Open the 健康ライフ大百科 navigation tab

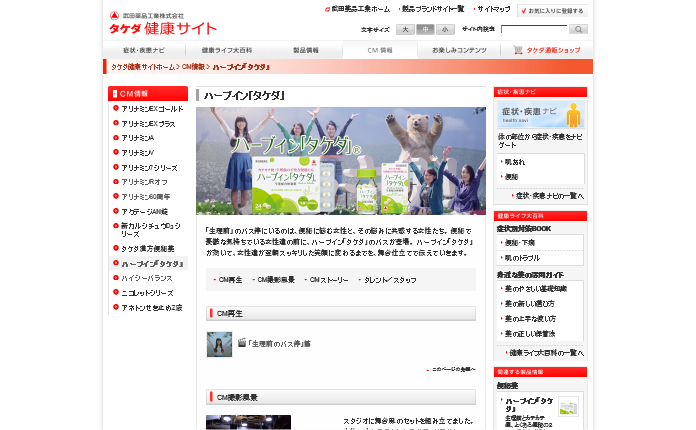pos(227,50)
